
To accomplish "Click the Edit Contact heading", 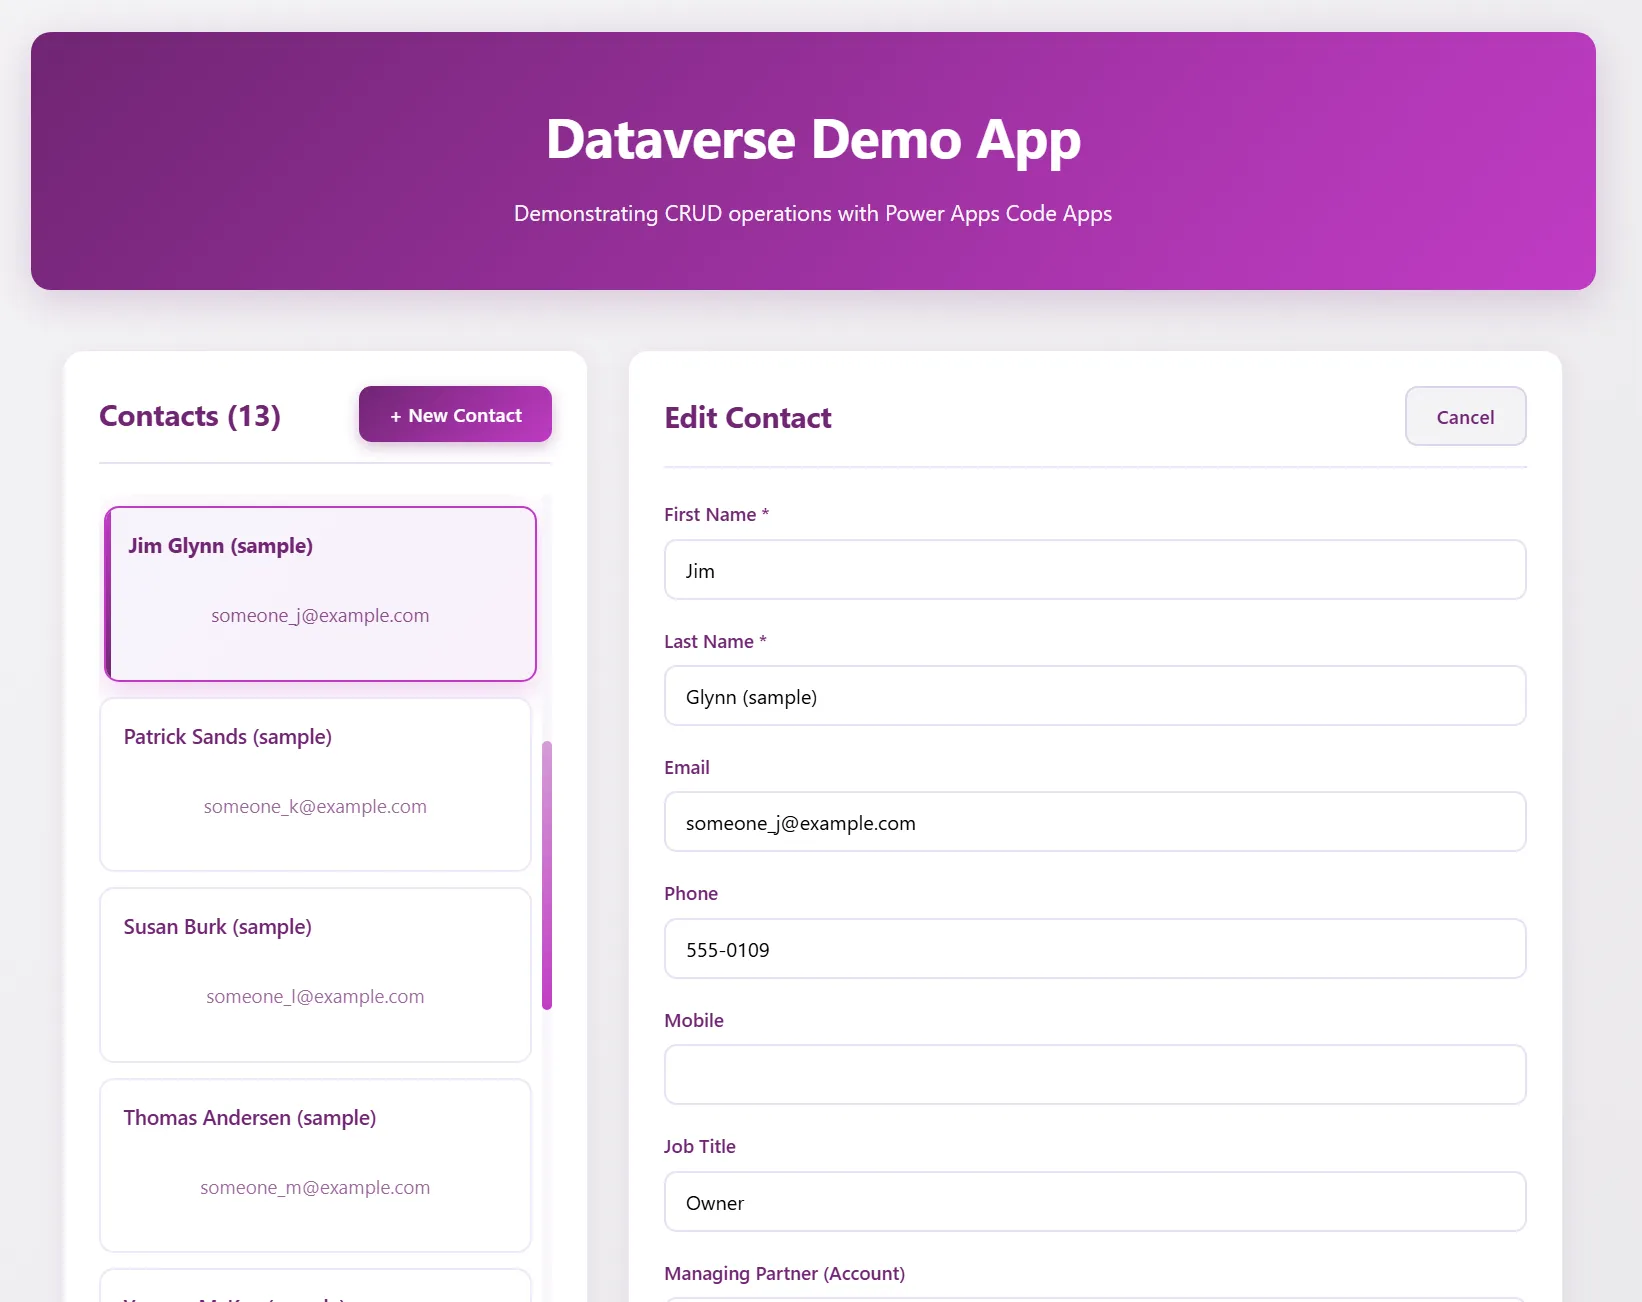I will 748,418.
